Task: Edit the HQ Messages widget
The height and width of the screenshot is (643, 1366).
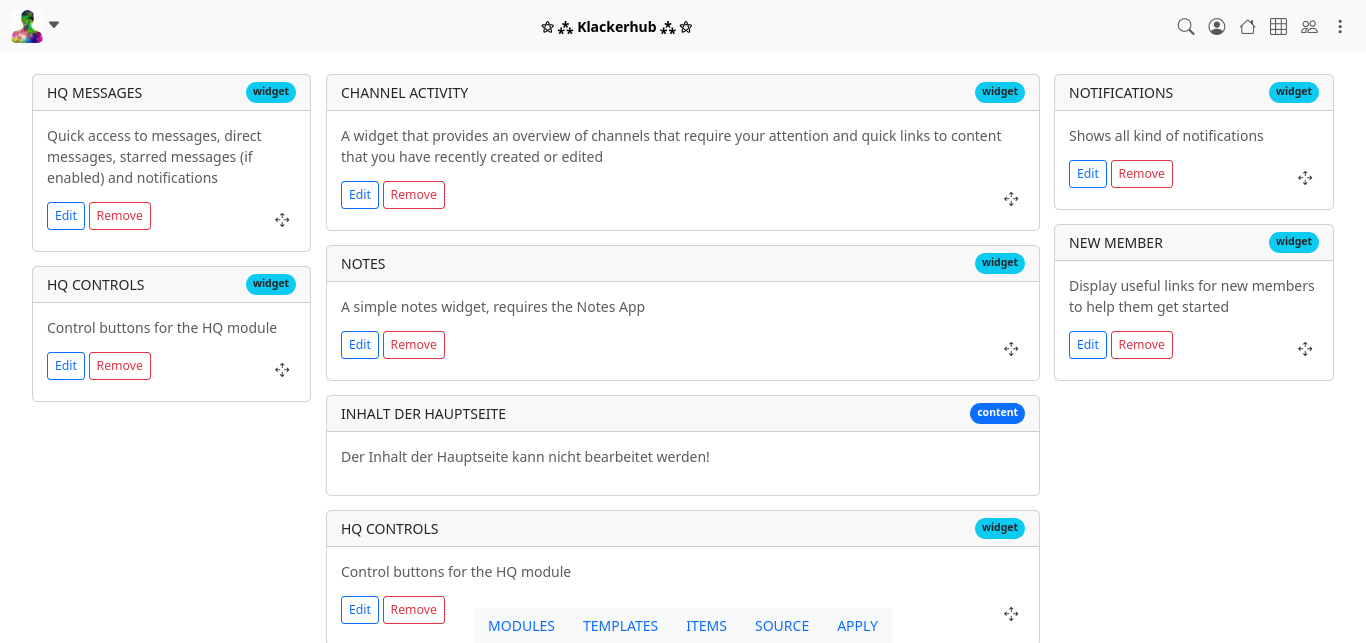Action: pos(66,216)
